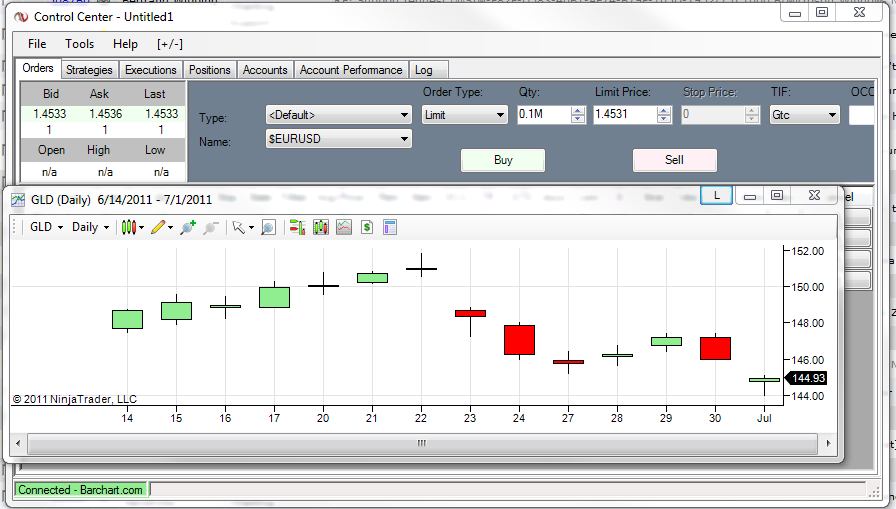Click the red candlestick for the 30th
896x509 pixels.
coord(715,348)
